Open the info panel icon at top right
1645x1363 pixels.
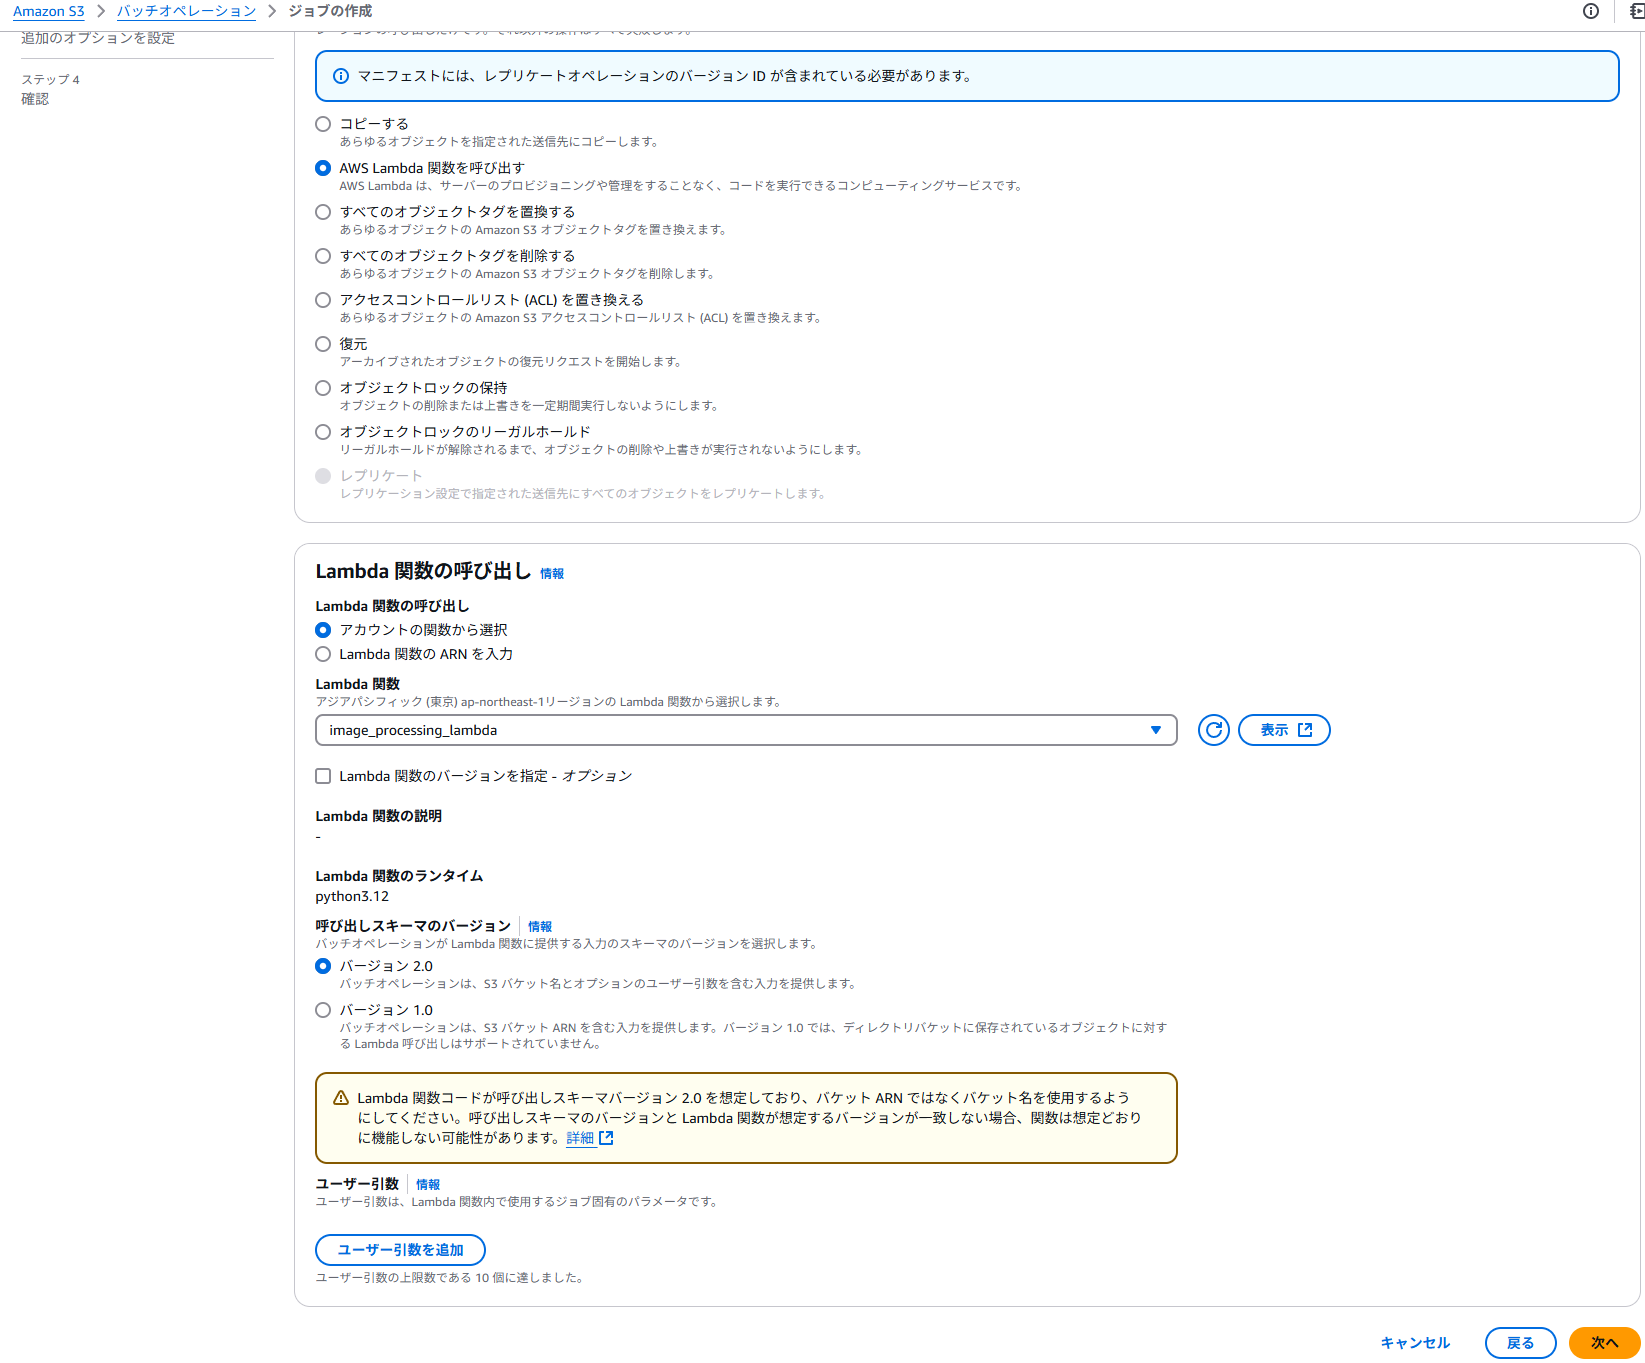tap(1591, 11)
